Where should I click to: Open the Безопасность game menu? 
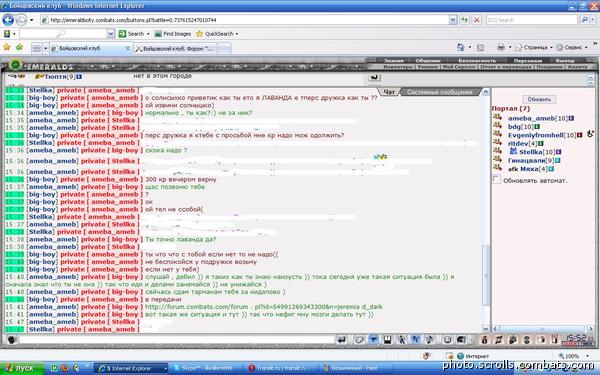tap(477, 60)
